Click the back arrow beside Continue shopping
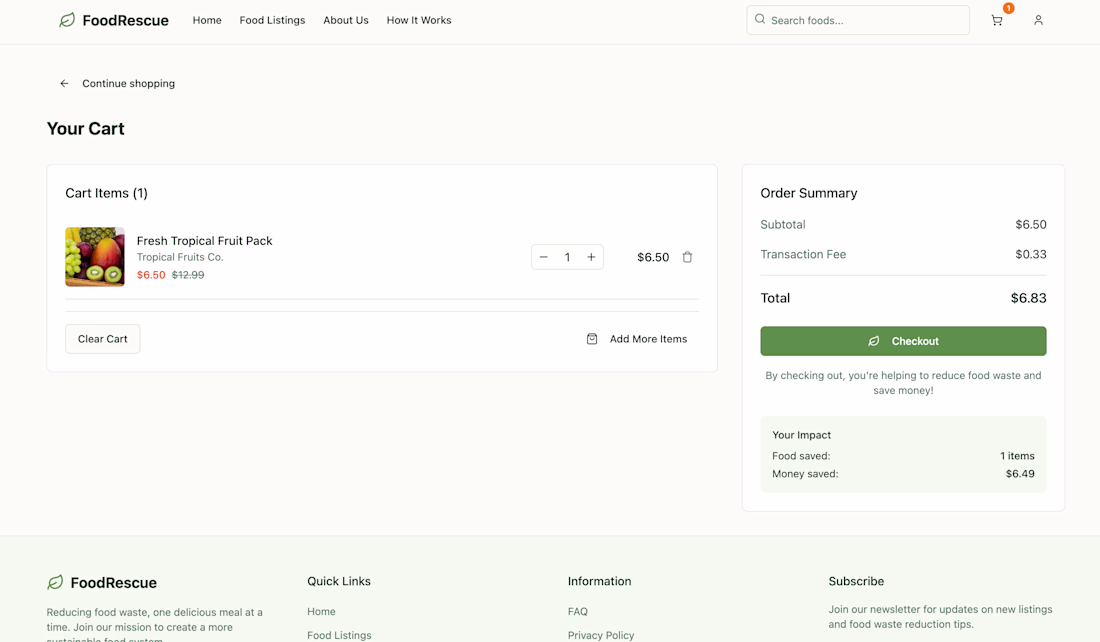1100x642 pixels. pyautogui.click(x=64, y=84)
